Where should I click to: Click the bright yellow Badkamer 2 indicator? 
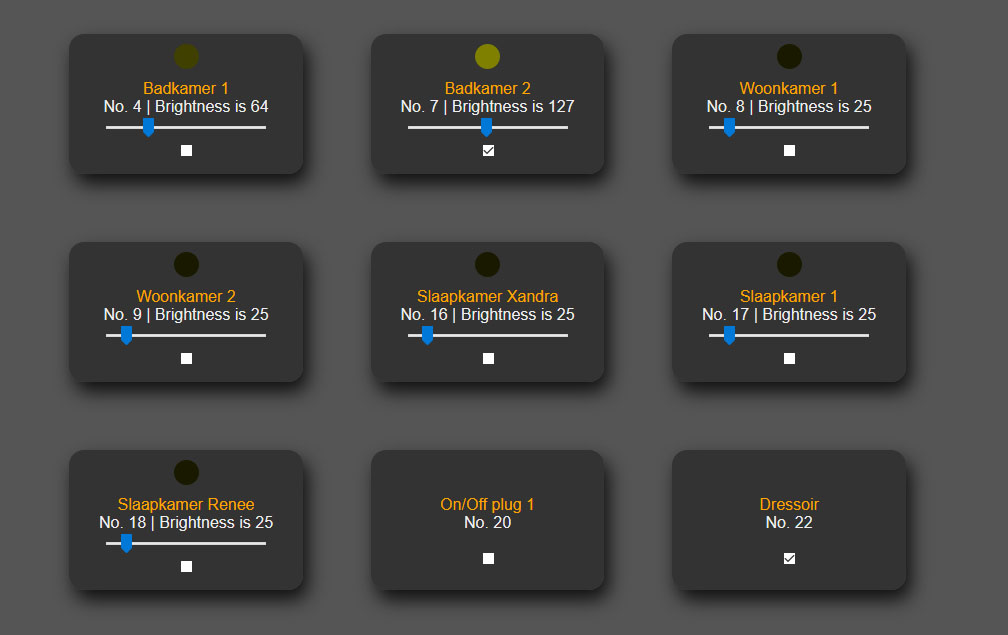pyautogui.click(x=487, y=57)
